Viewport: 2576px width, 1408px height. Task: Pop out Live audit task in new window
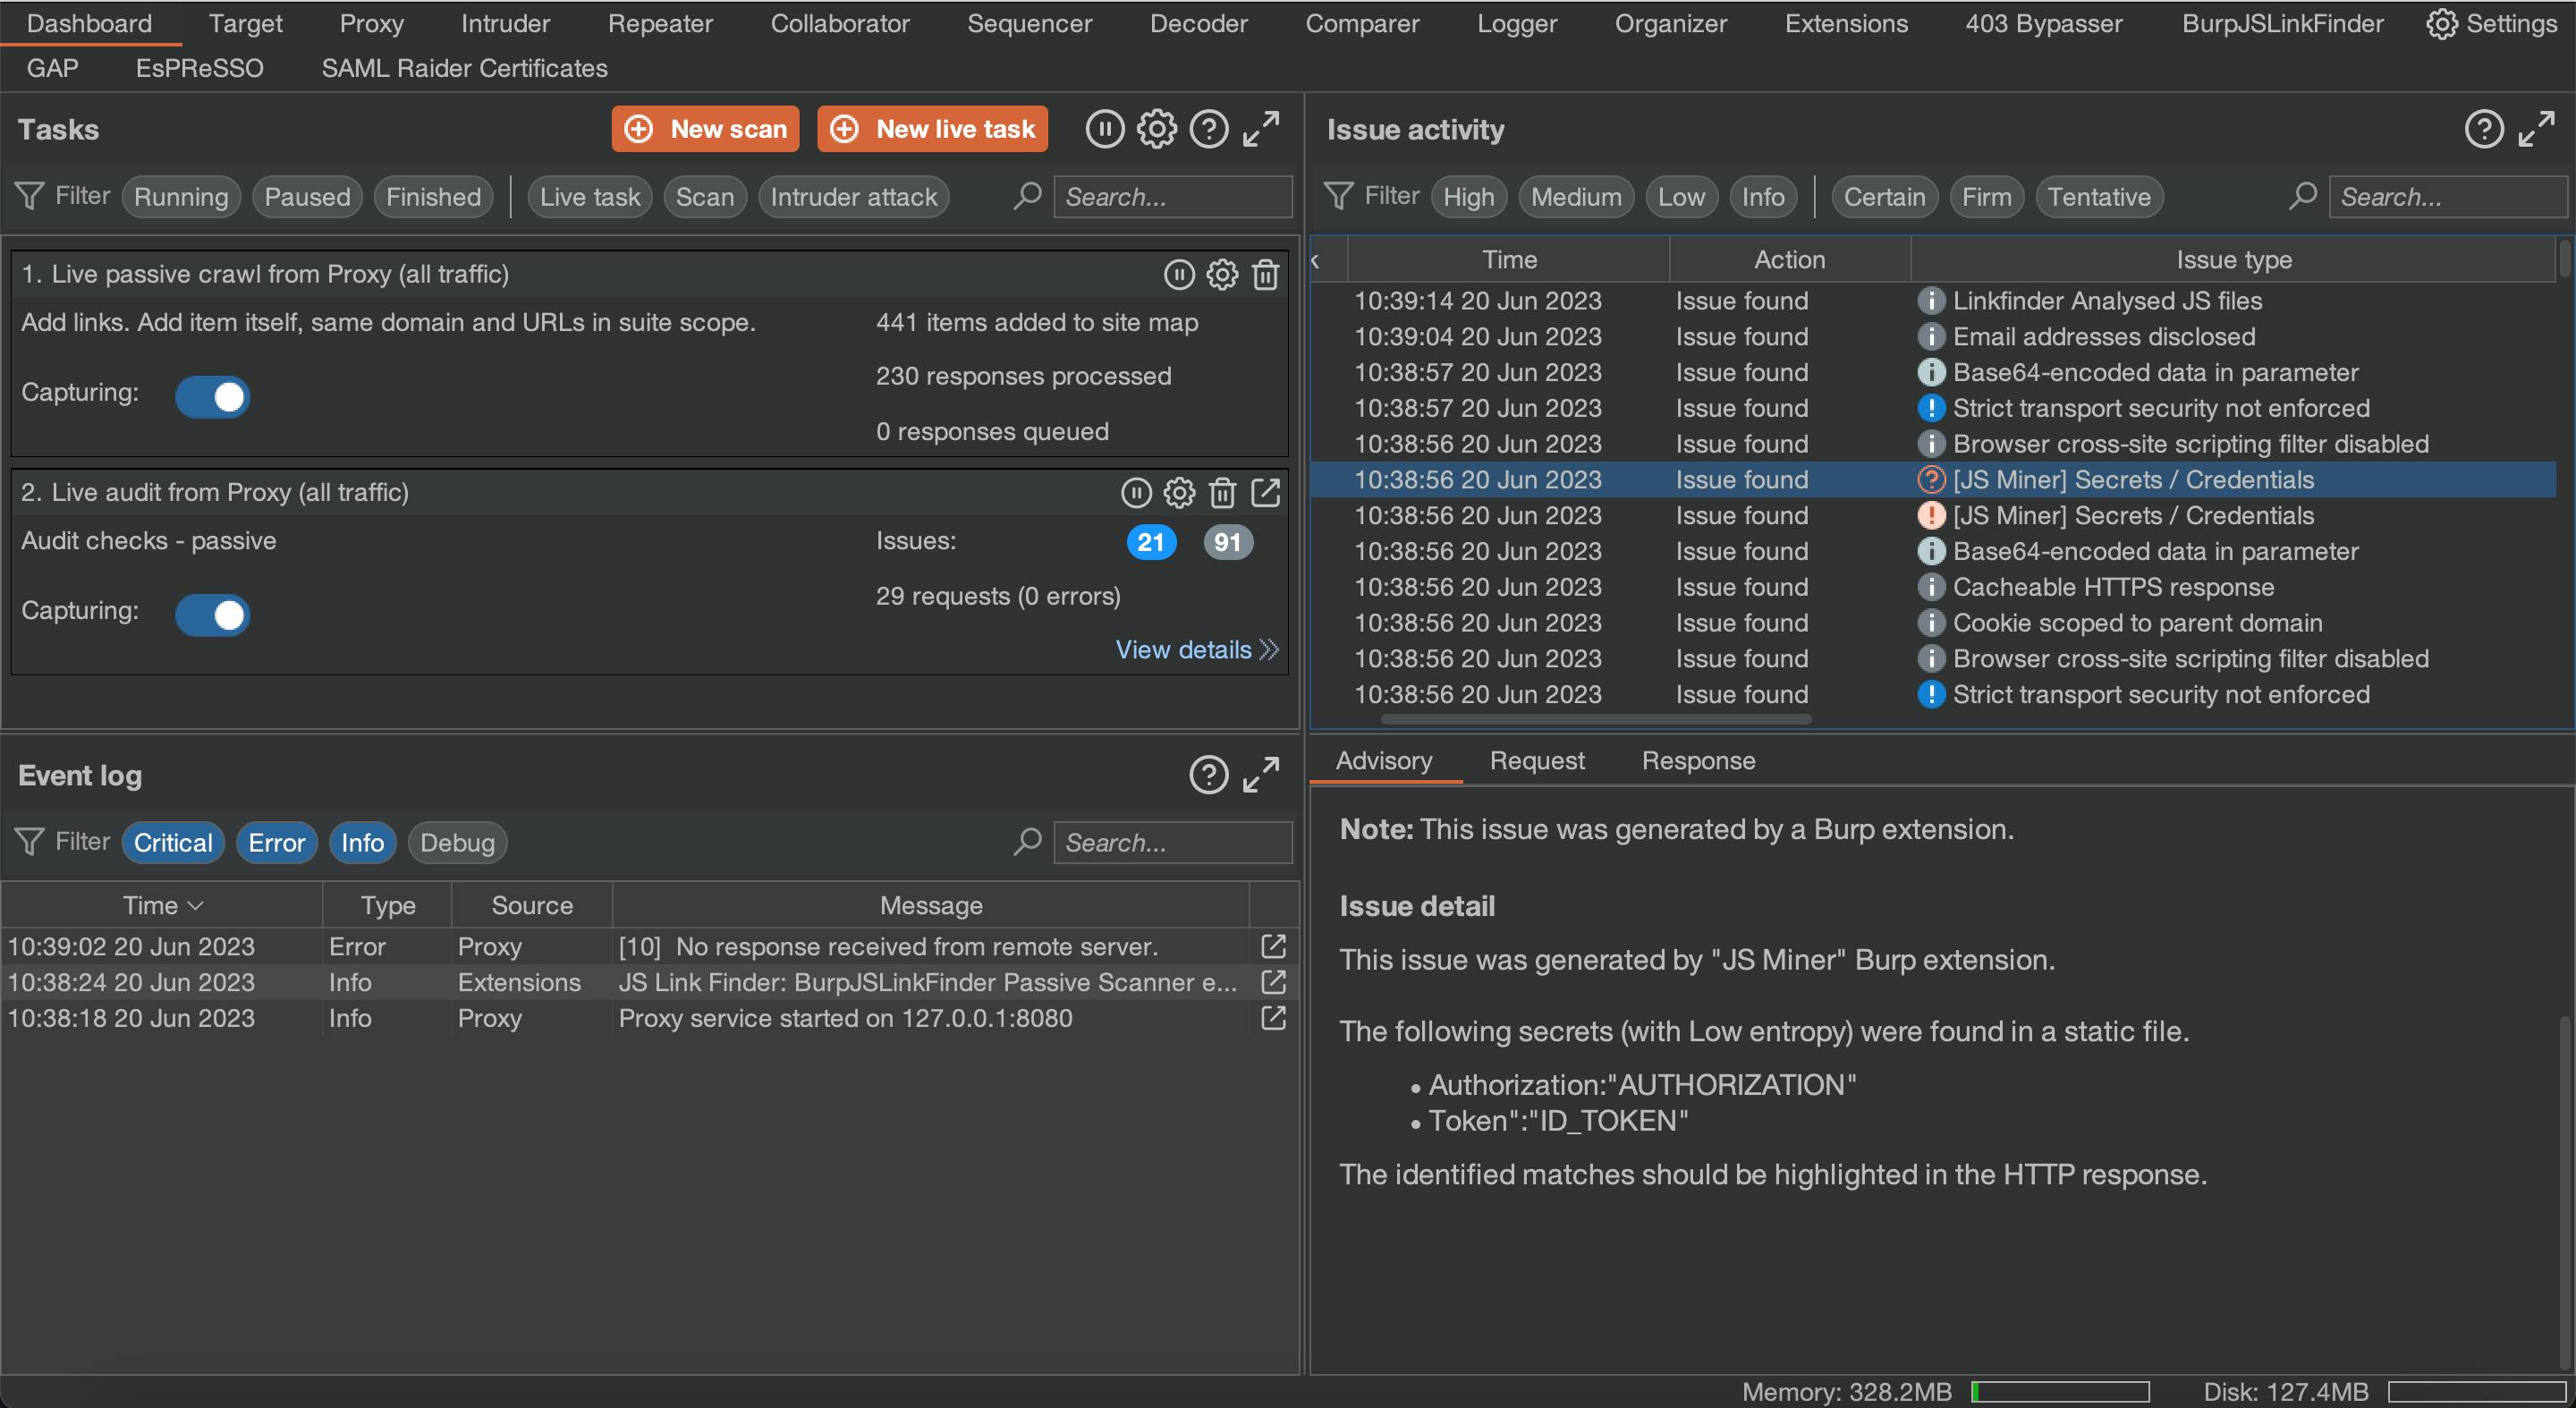point(1265,492)
